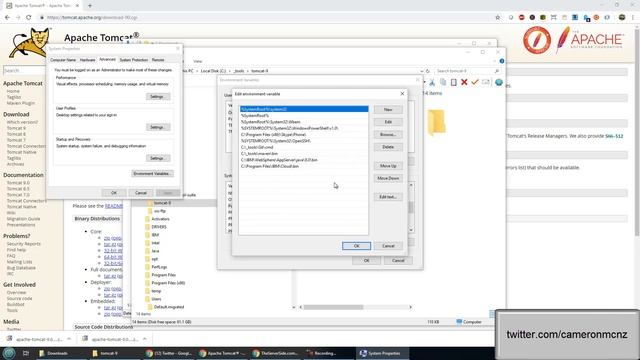
Task: Click the Performance Settings button
Action: click(x=157, y=97)
